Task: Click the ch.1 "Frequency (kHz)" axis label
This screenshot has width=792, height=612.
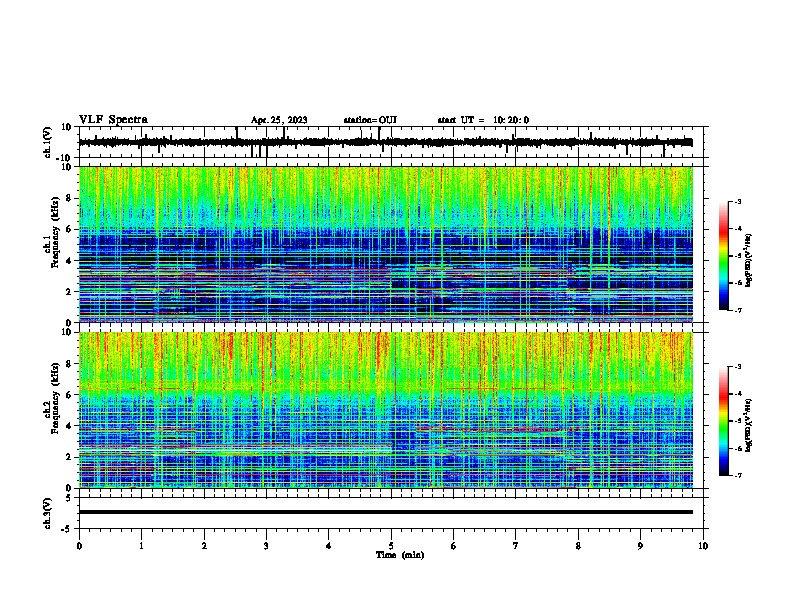Action: [55, 234]
